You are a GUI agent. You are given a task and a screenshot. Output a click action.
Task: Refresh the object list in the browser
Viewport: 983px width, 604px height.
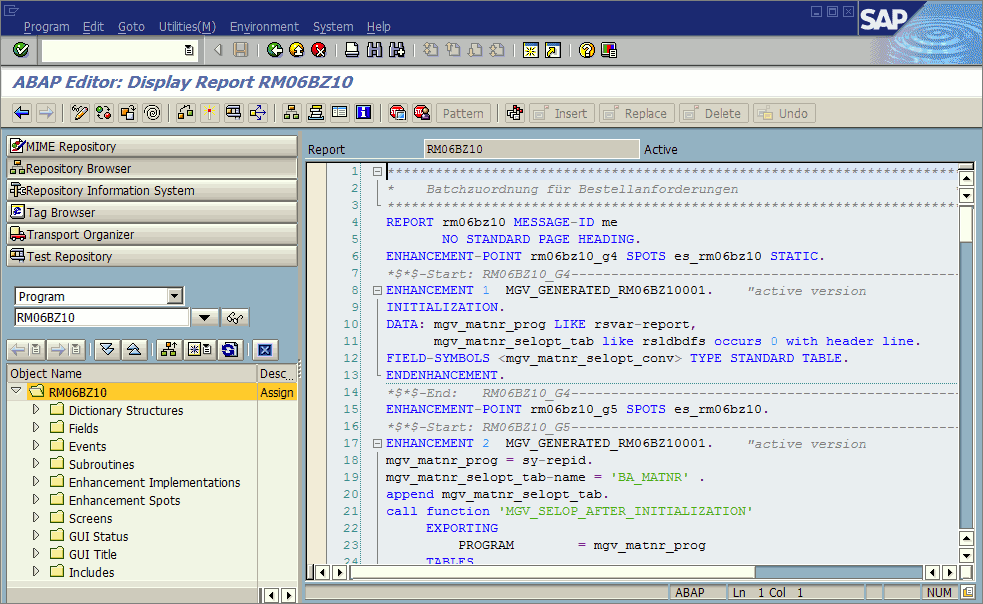231,349
